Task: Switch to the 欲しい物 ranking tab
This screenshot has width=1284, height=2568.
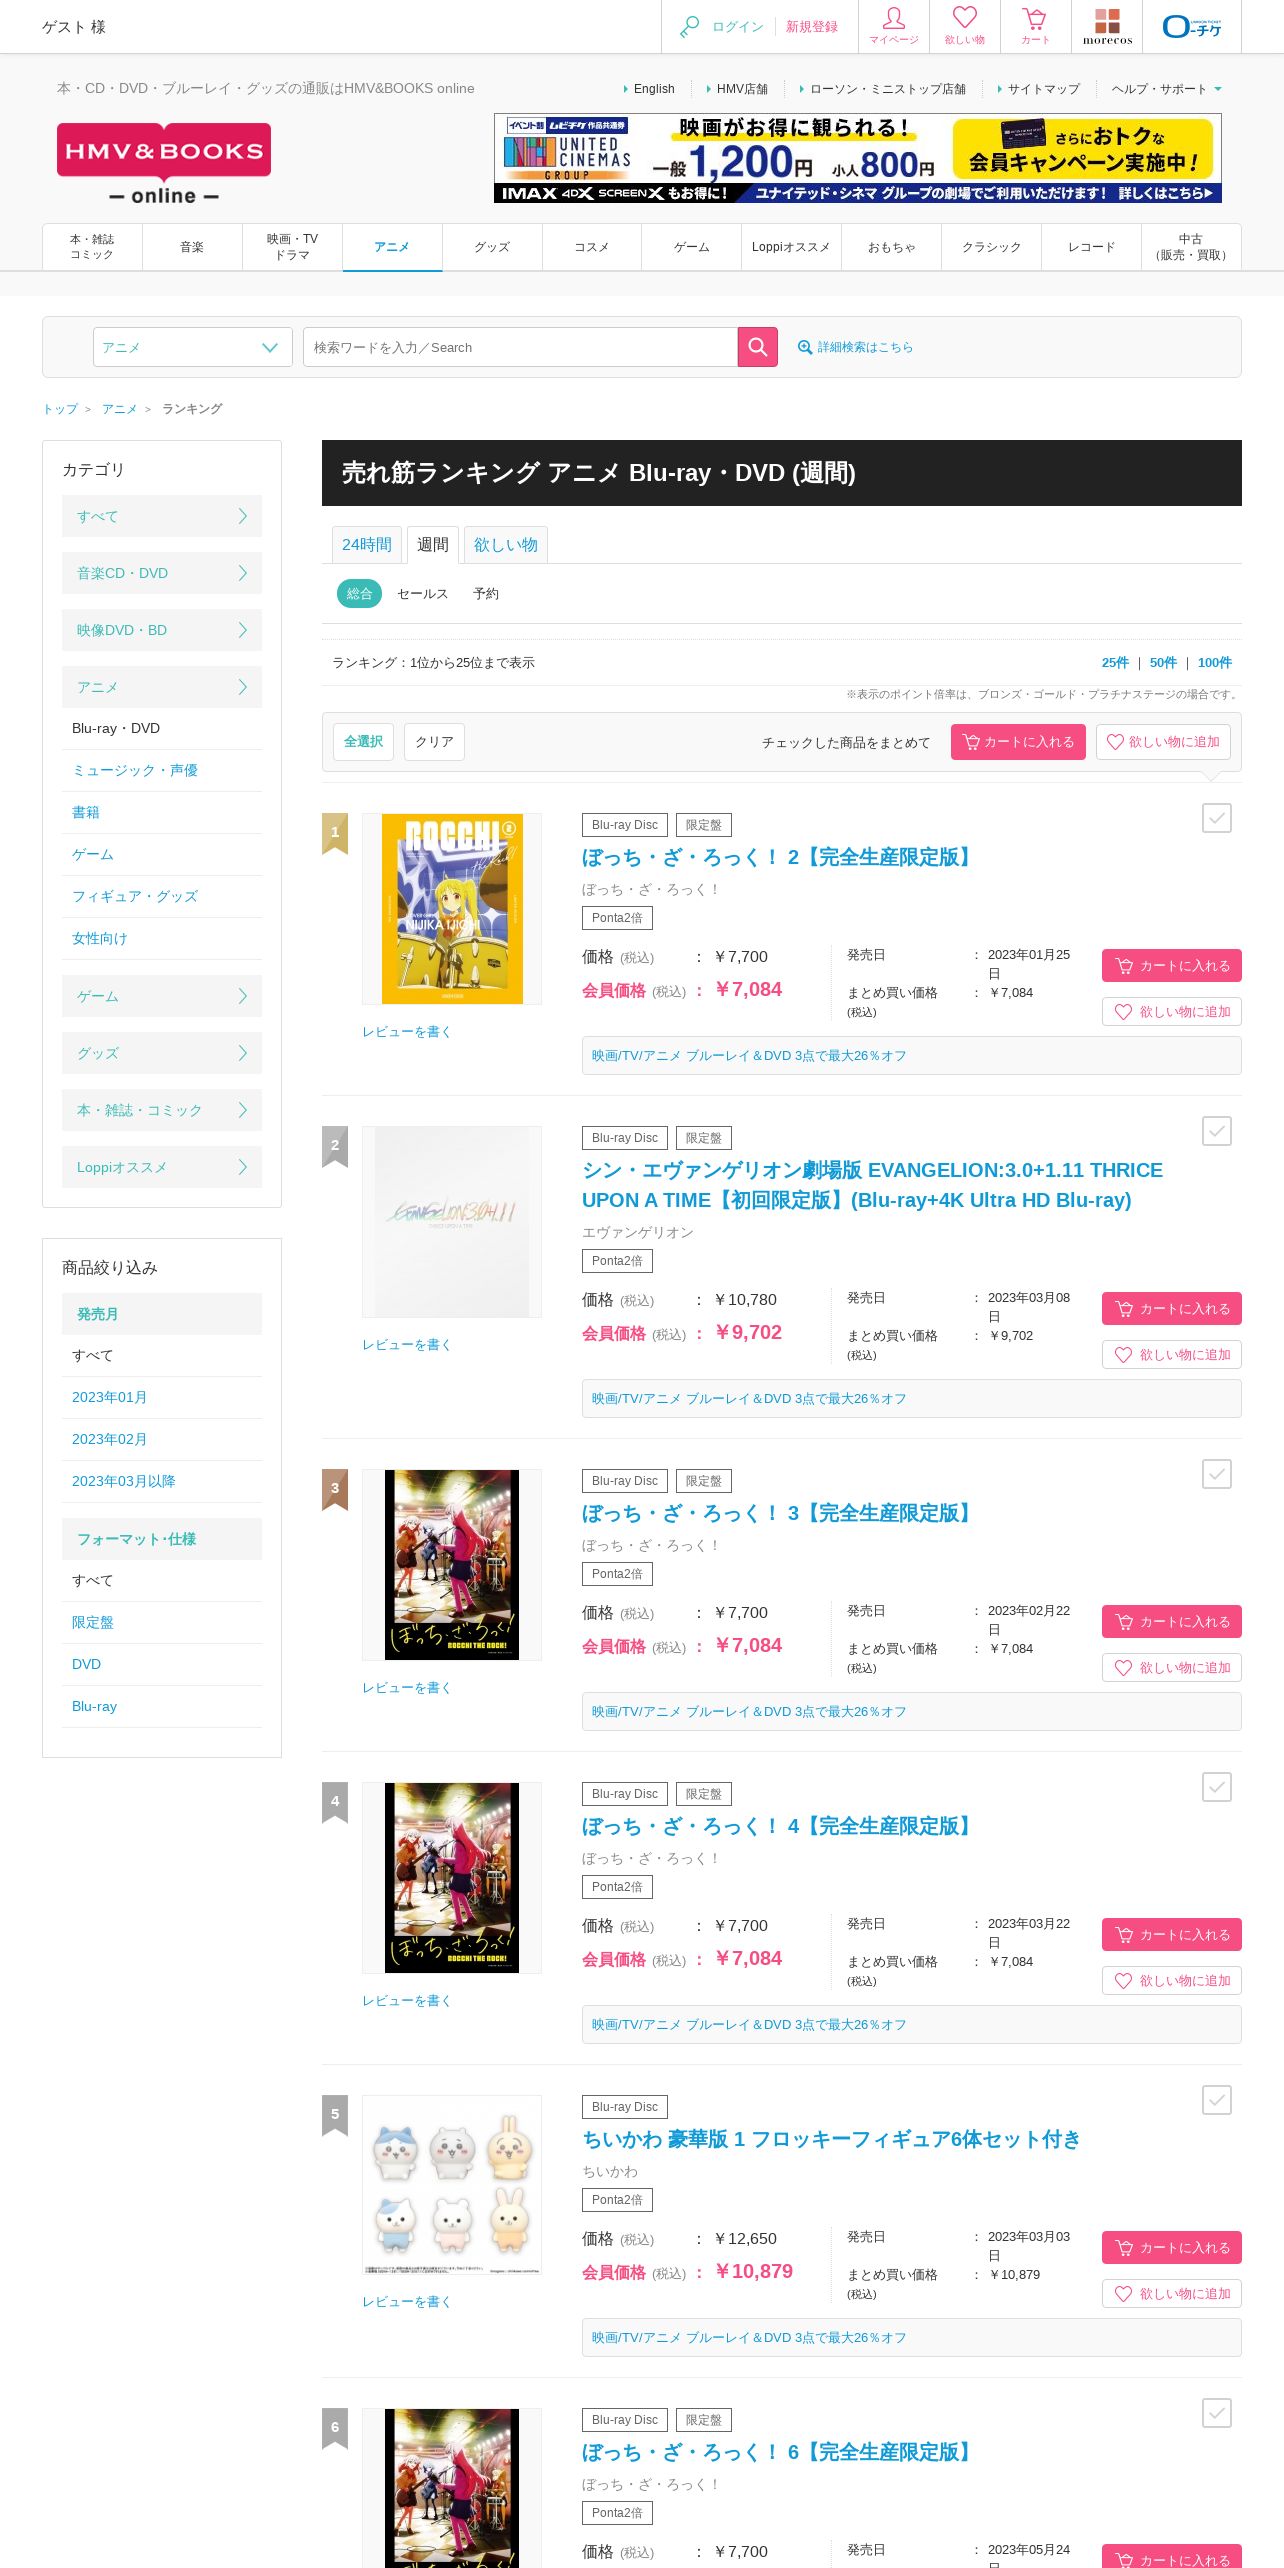Action: pos(506,545)
